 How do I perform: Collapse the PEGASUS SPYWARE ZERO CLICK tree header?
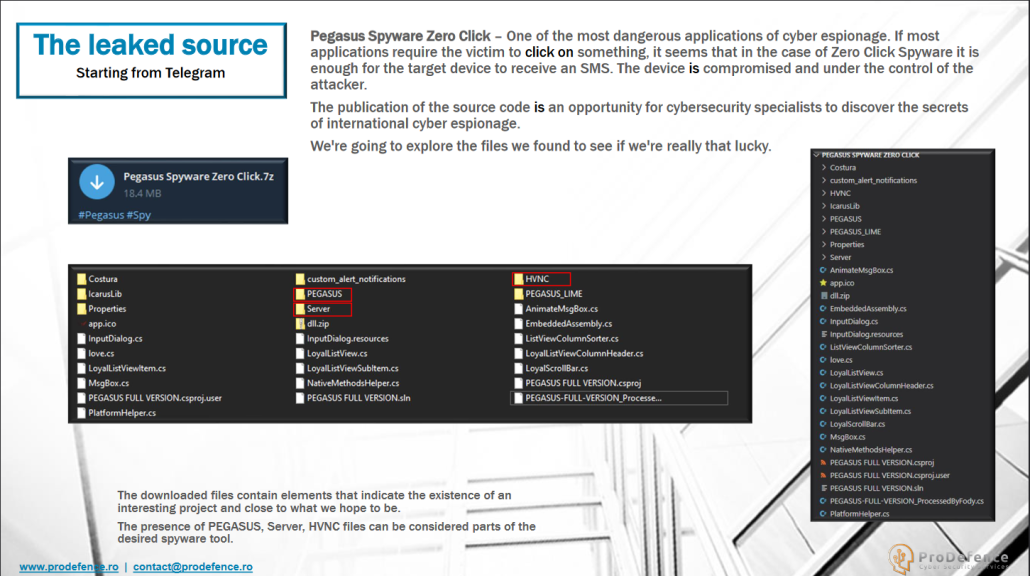(817, 155)
